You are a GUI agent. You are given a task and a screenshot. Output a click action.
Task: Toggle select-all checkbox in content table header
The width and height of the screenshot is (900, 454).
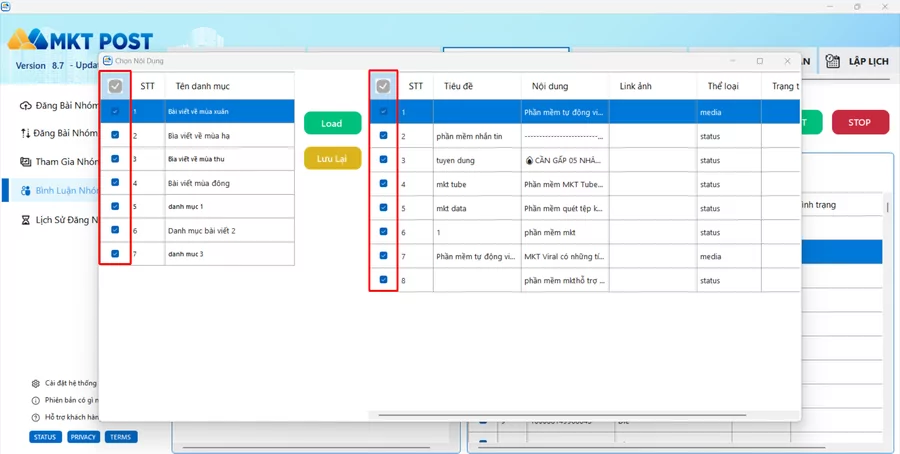tap(383, 86)
